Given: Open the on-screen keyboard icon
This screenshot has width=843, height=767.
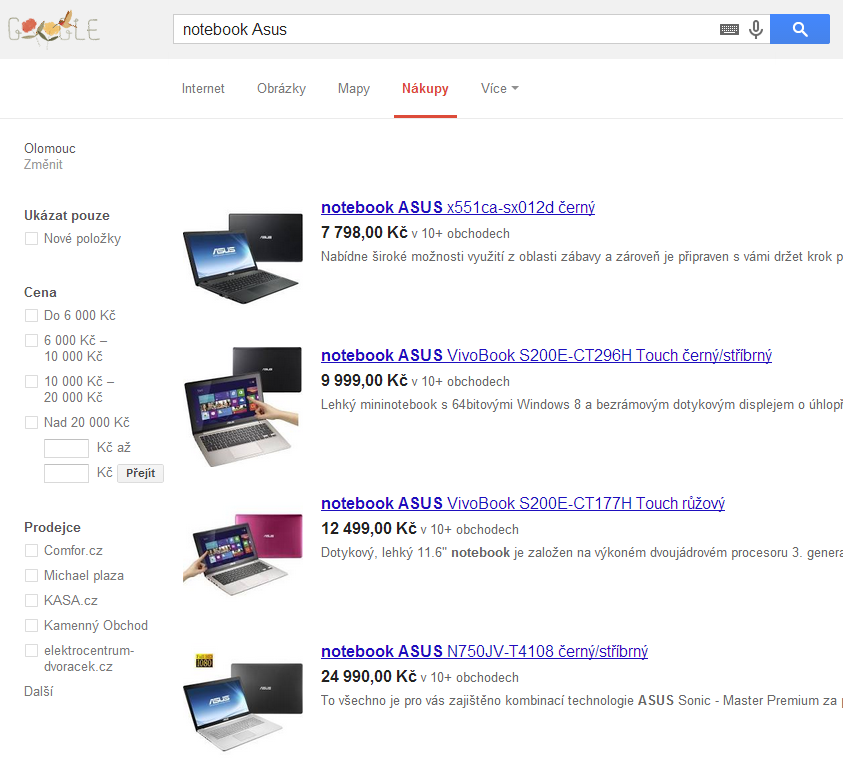Looking at the screenshot, I should pos(729,29).
